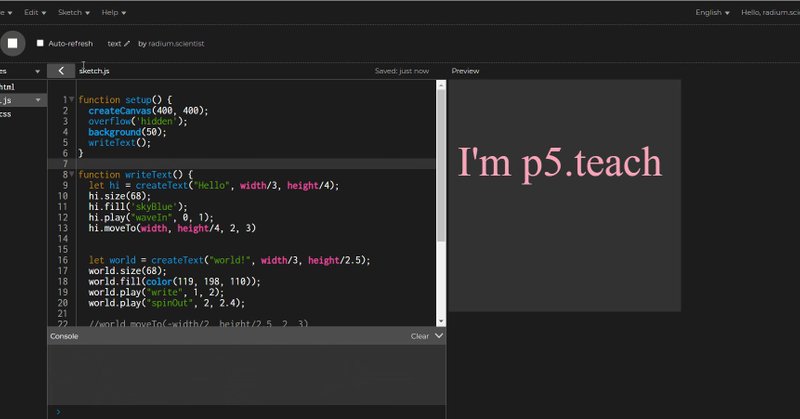Open the Help menu

click(113, 12)
